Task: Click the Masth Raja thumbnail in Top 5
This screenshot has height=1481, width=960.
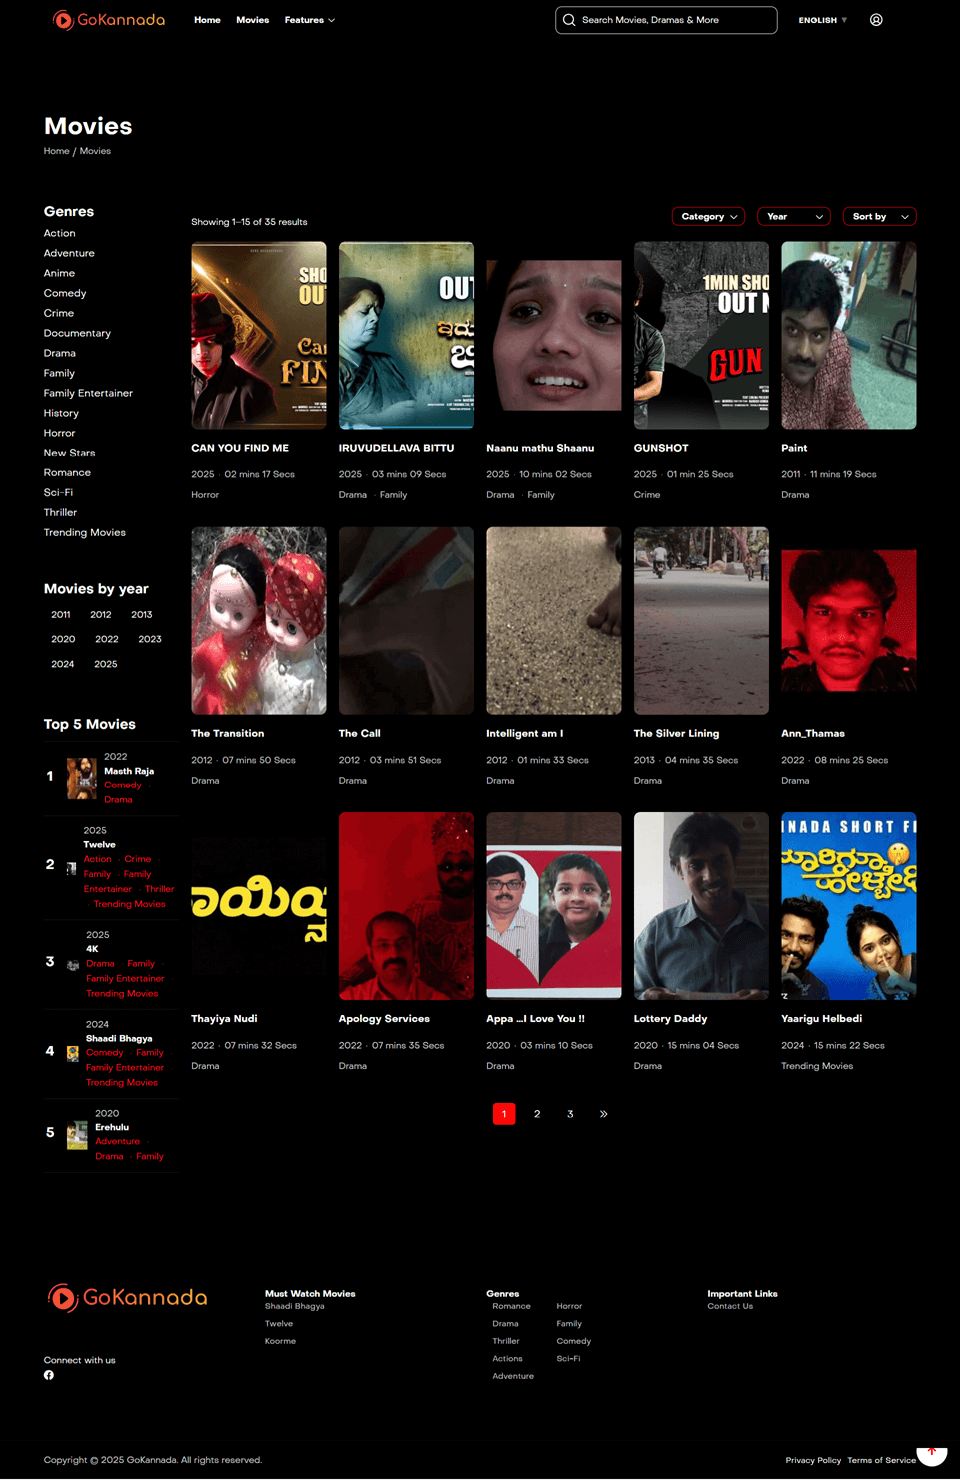Action: [x=81, y=778]
